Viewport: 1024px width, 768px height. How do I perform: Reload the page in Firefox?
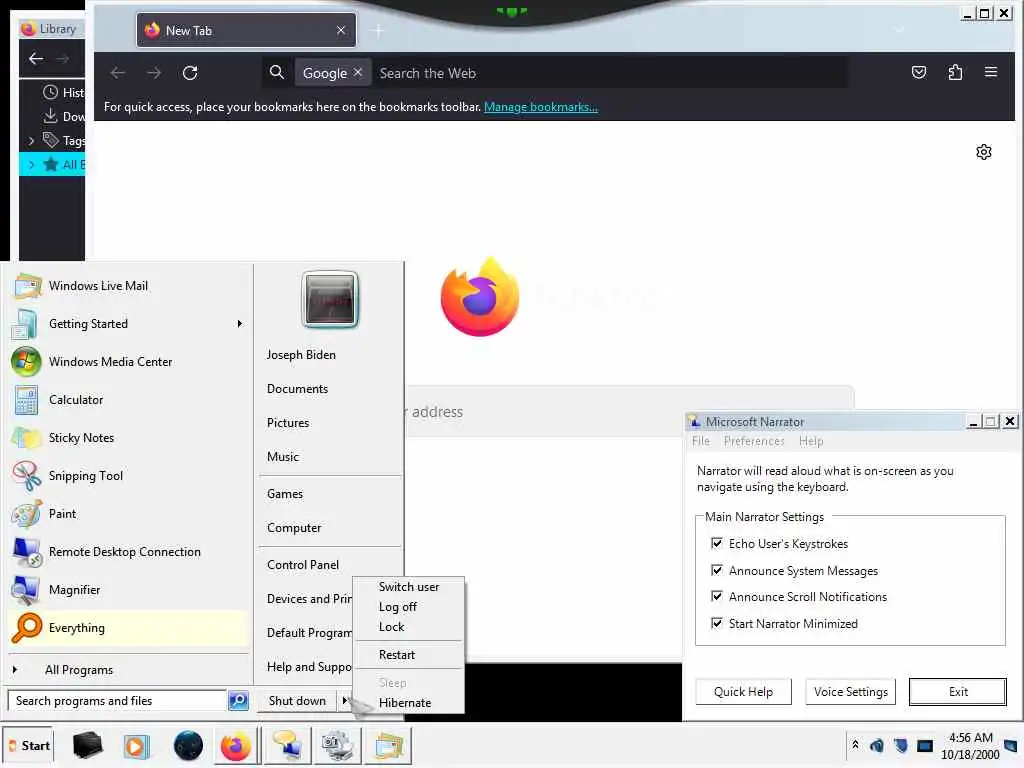[190, 73]
